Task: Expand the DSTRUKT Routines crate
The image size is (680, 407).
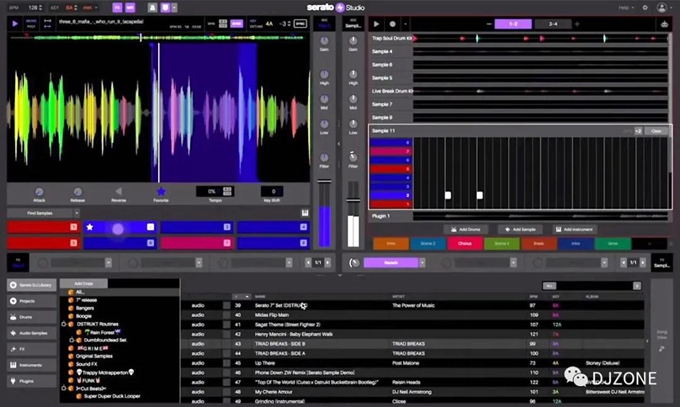Action: click(64, 324)
